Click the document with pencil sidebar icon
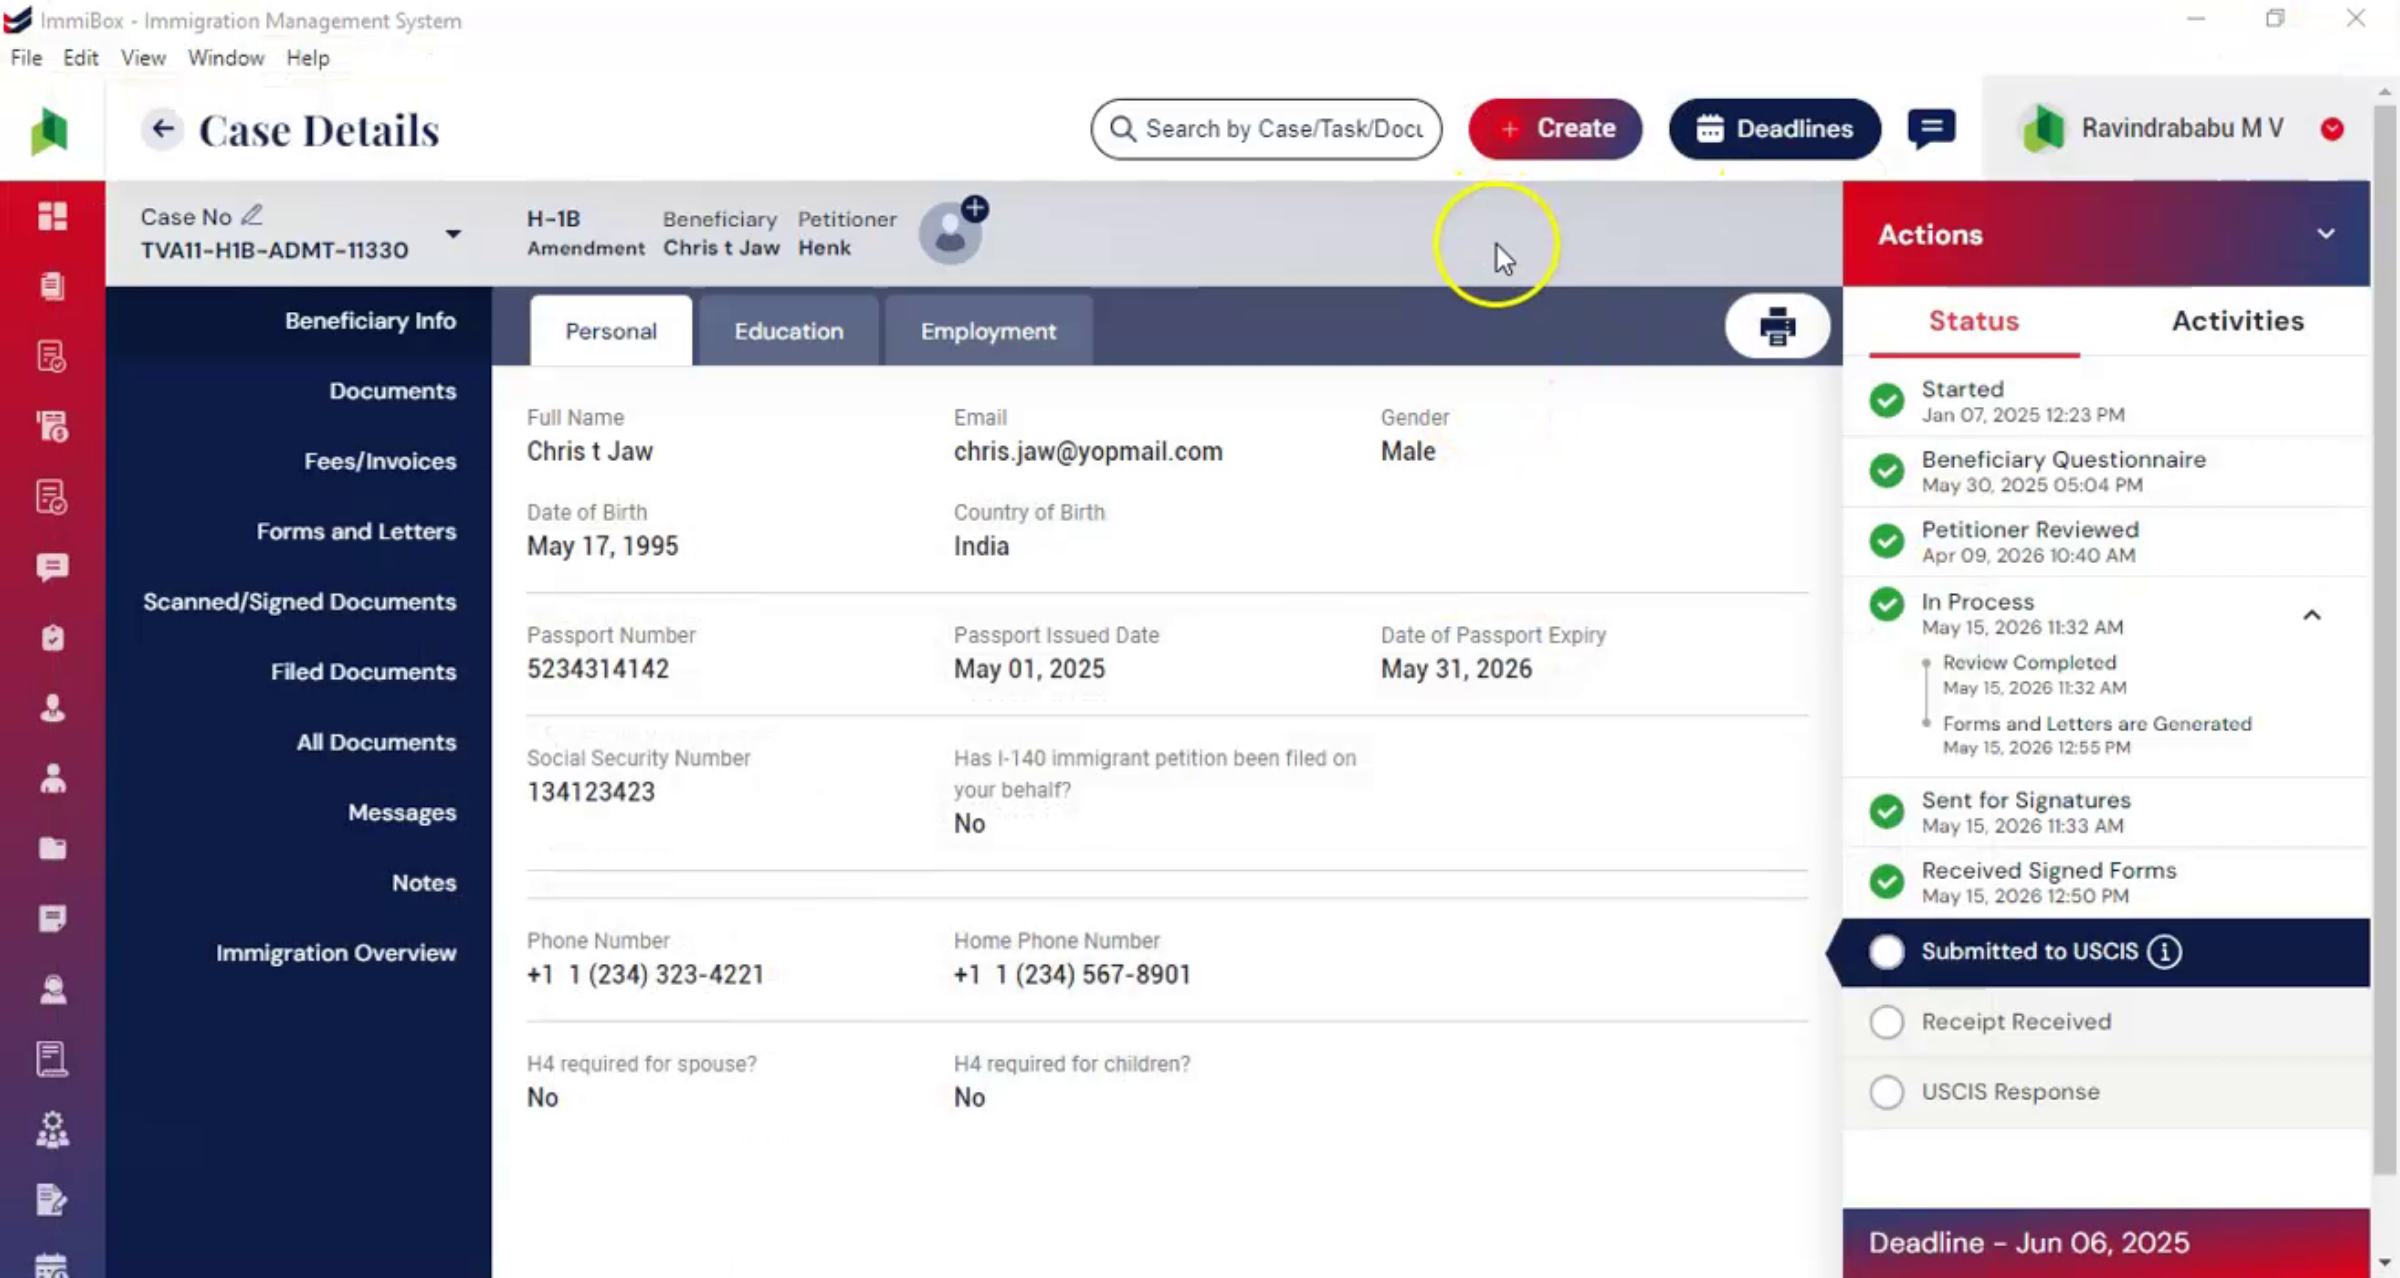Screen dimensions: 2400x1278 pyautogui.click(x=52, y=1200)
